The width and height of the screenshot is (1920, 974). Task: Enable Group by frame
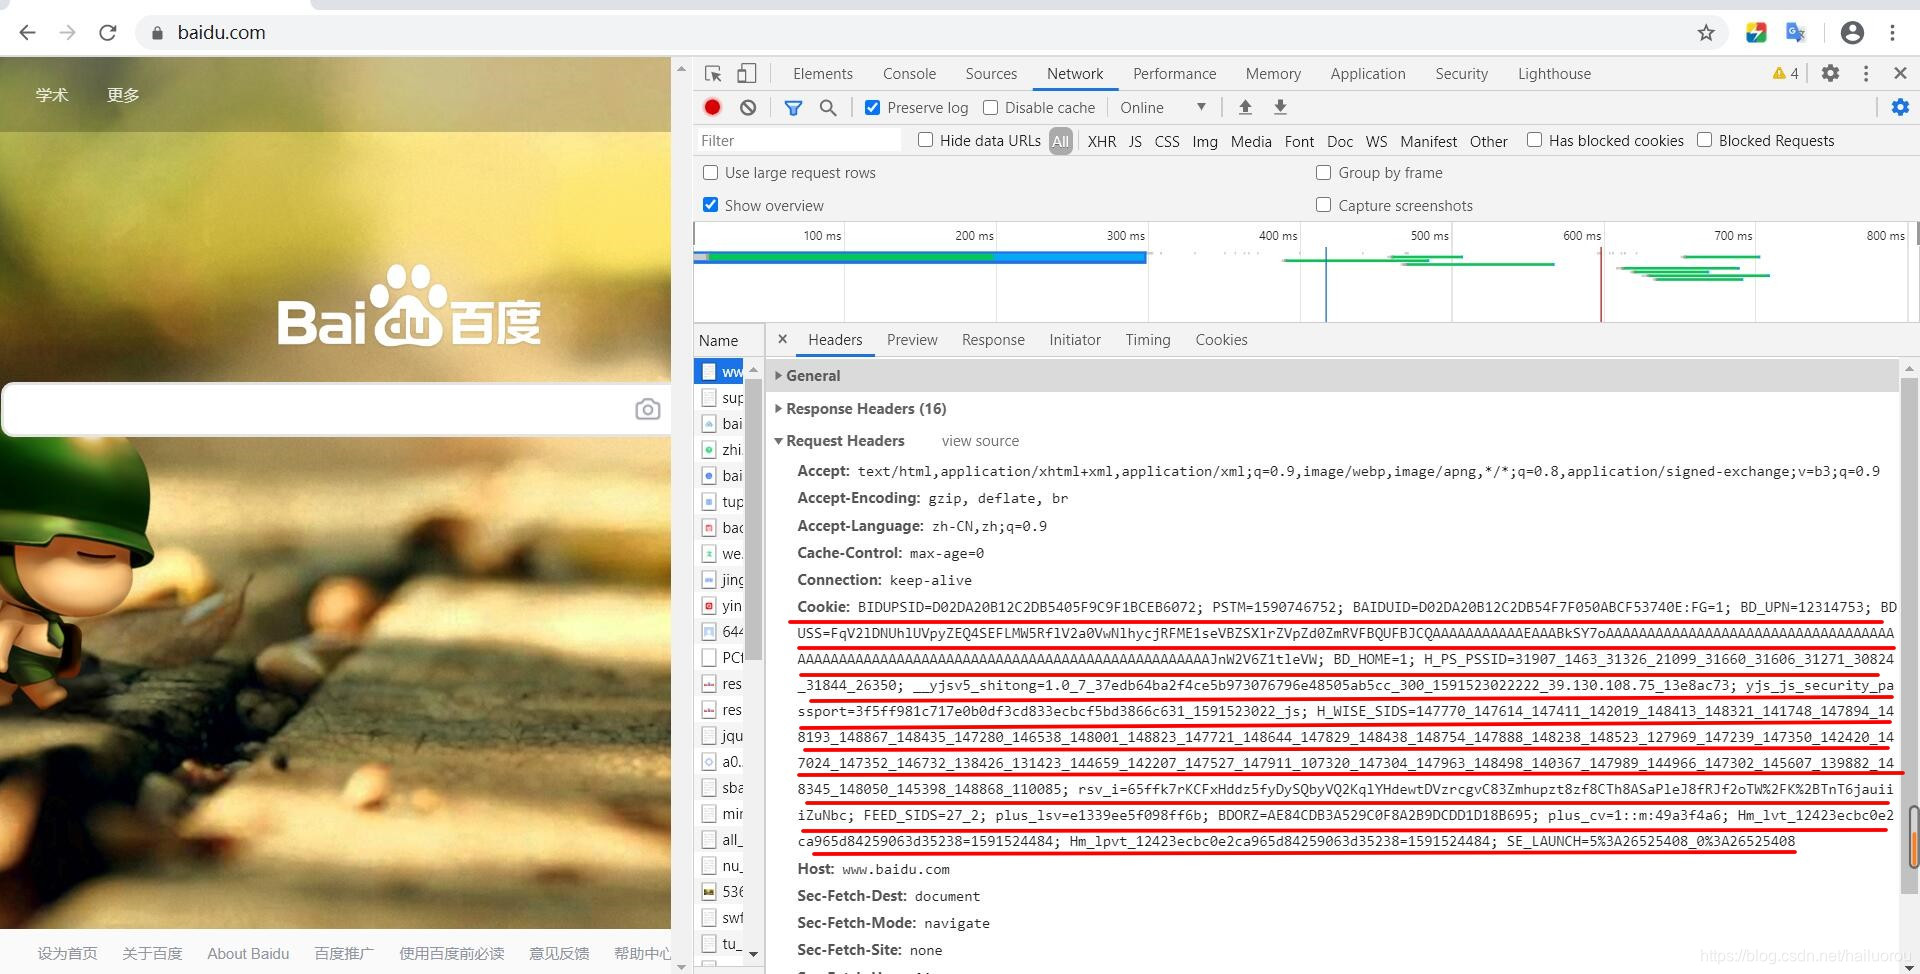(1323, 172)
